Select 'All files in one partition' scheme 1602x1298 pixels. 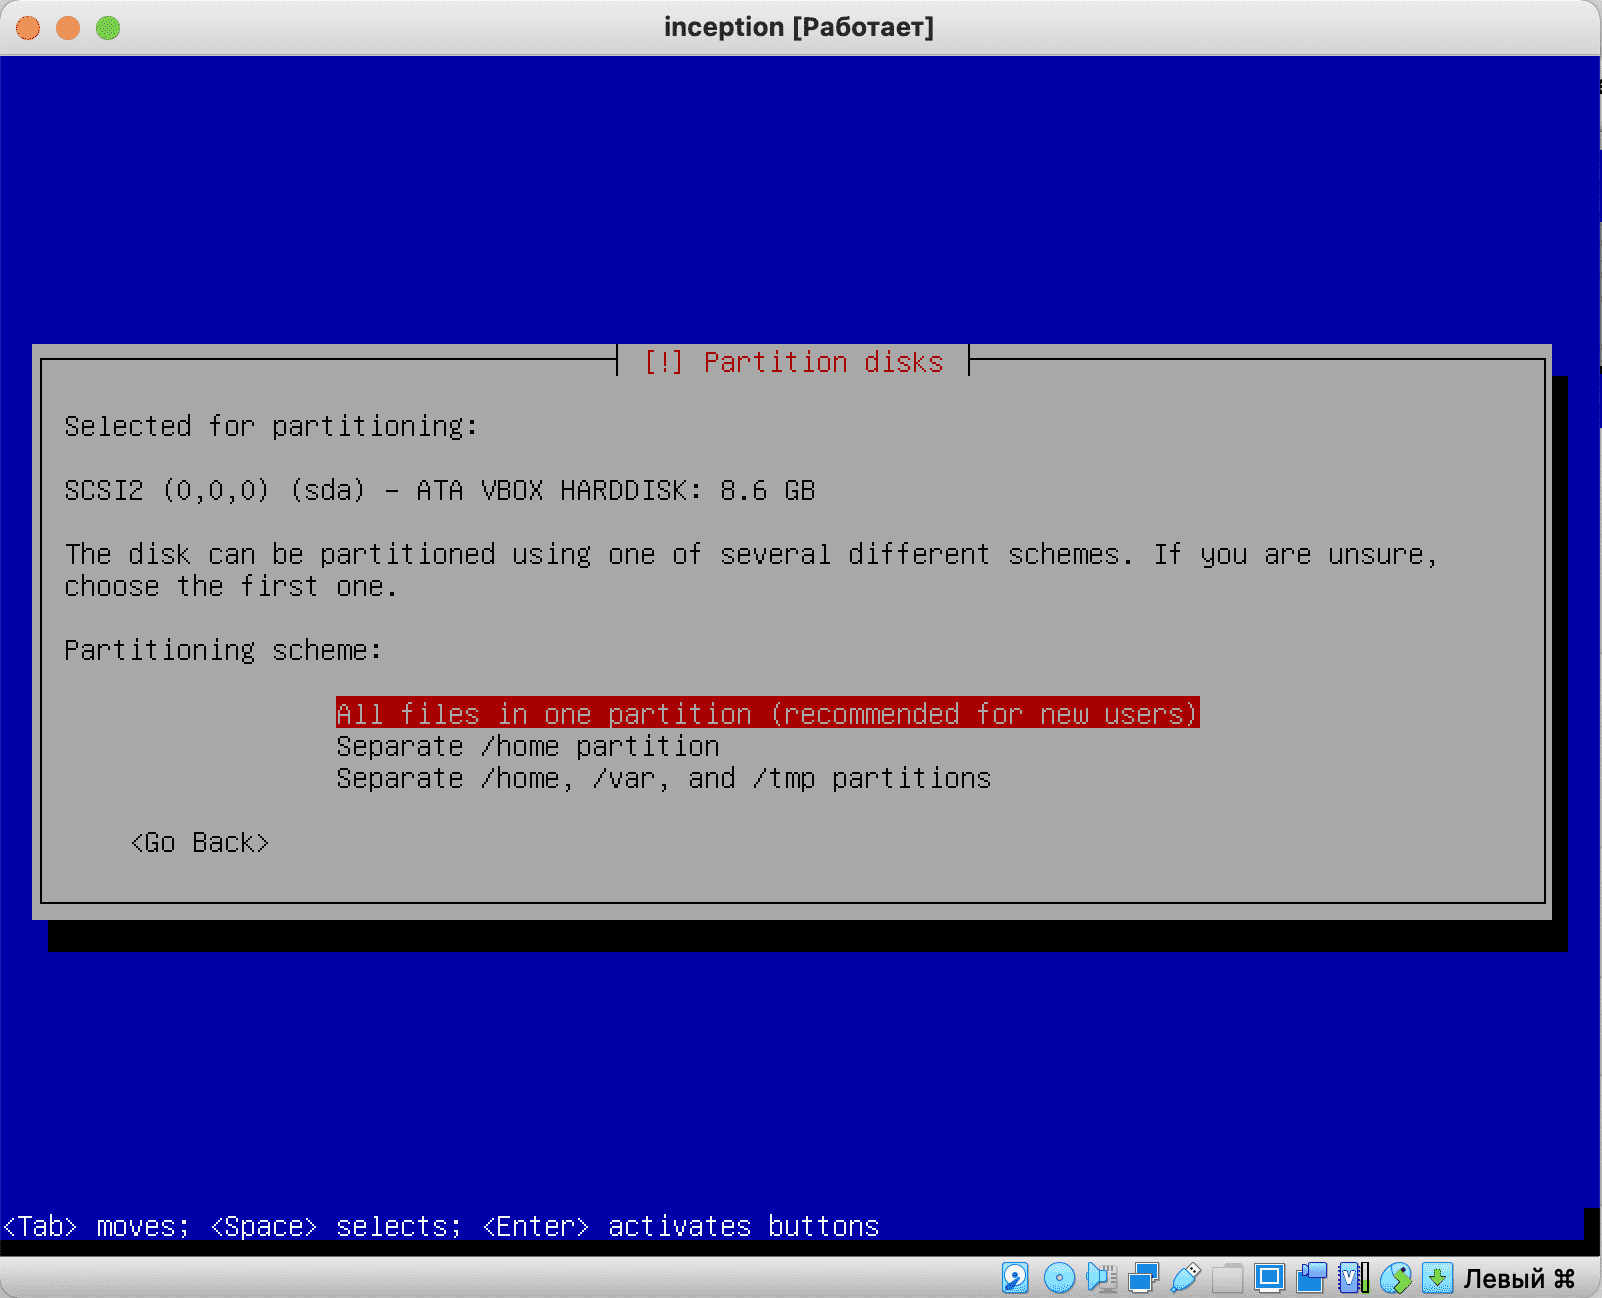coord(767,713)
